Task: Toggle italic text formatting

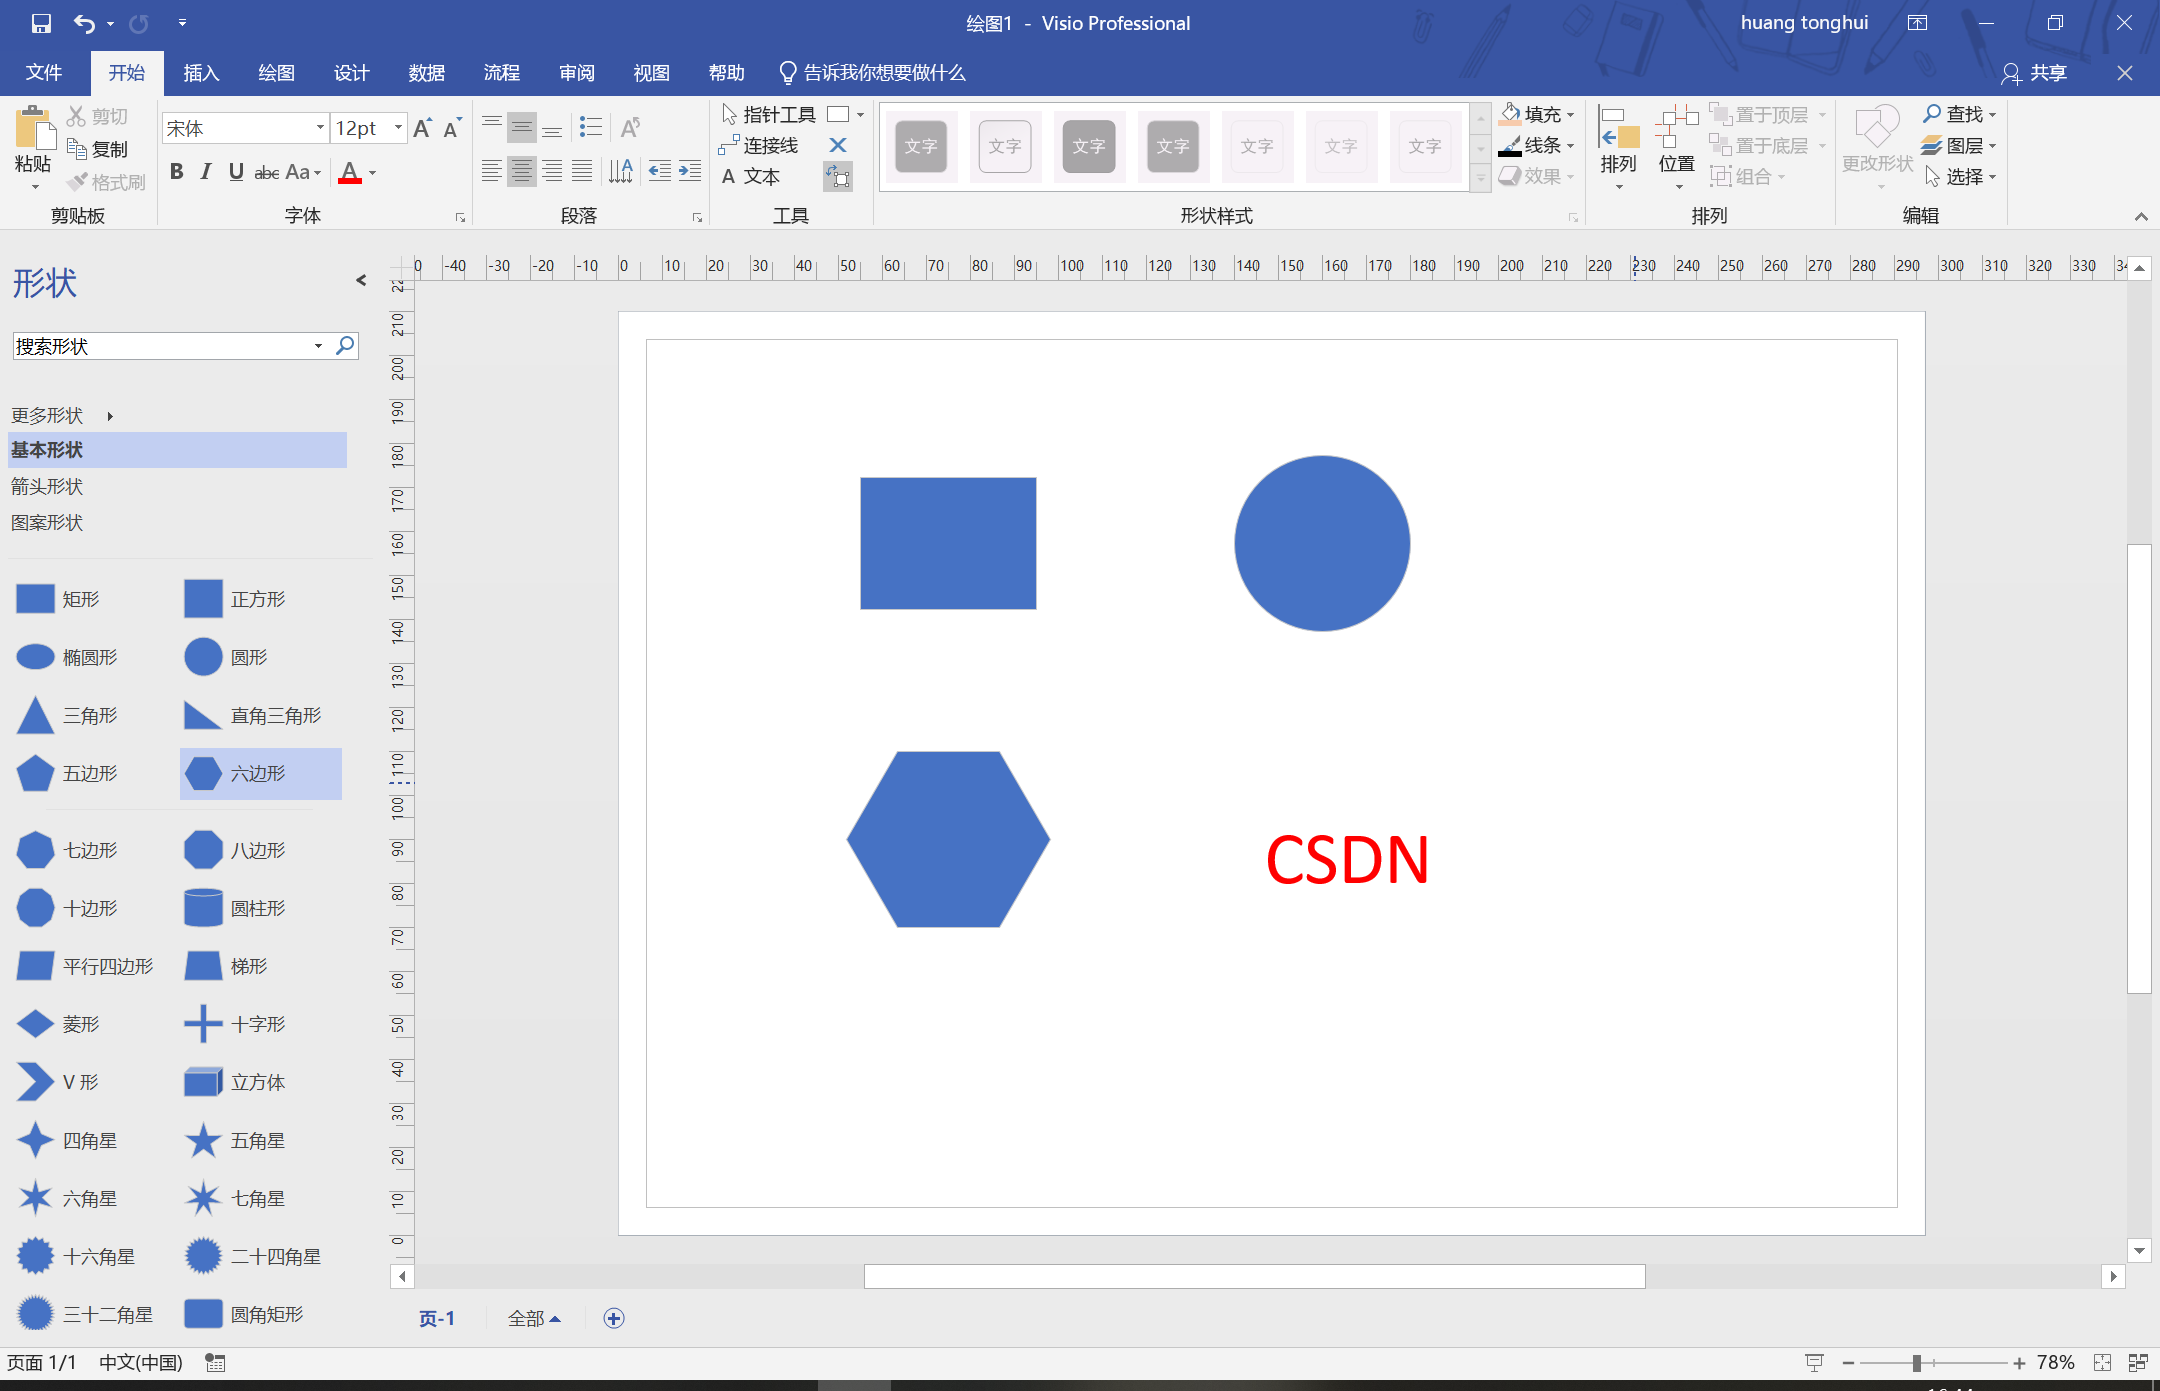Action: click(206, 172)
